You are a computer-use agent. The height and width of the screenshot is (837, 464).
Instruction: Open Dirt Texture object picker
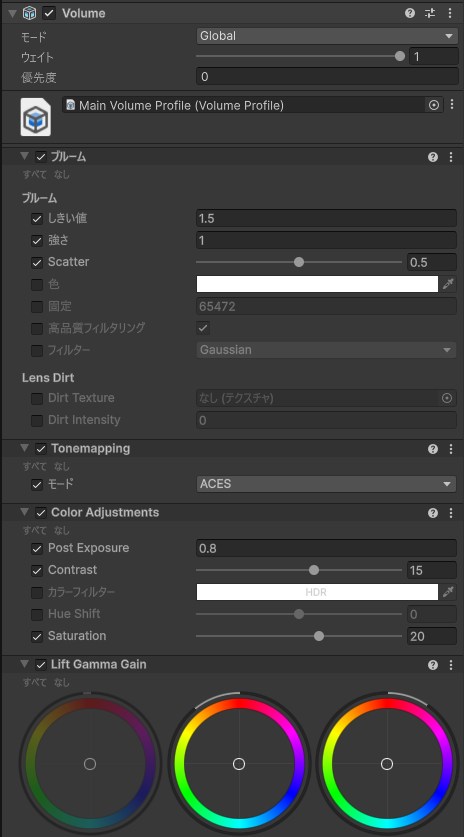(x=447, y=398)
